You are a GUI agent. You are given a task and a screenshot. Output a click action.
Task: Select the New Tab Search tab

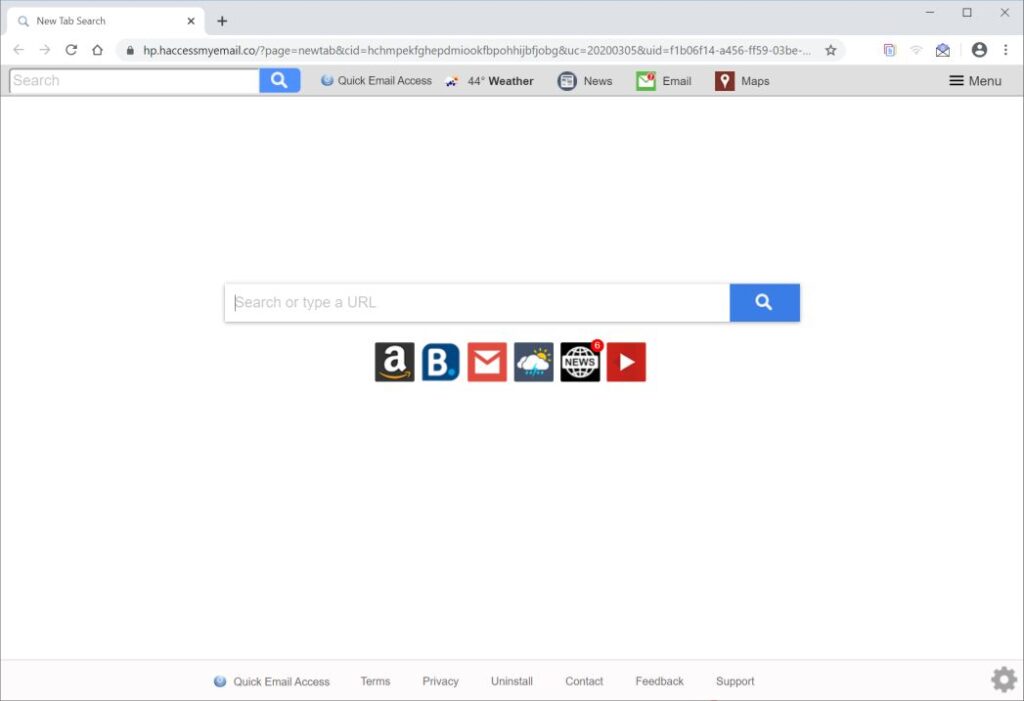tap(106, 21)
